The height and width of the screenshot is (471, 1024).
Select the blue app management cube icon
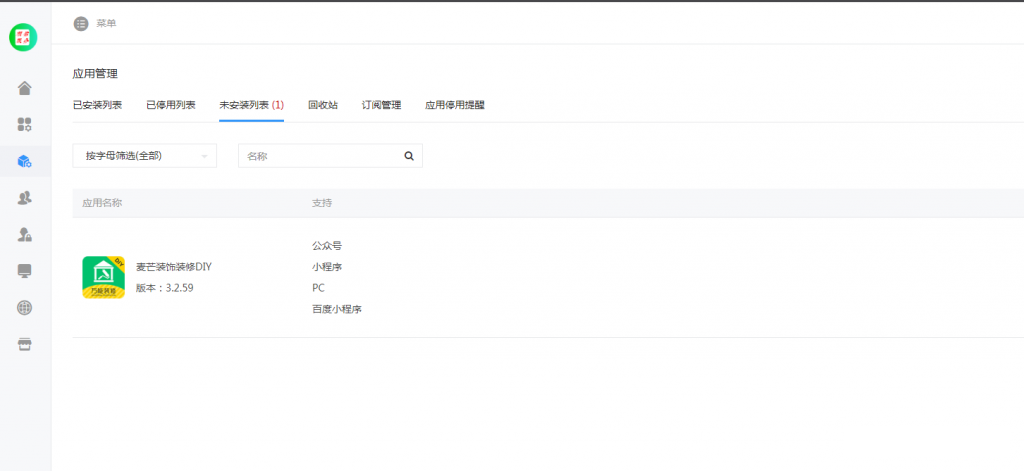[x=25, y=161]
